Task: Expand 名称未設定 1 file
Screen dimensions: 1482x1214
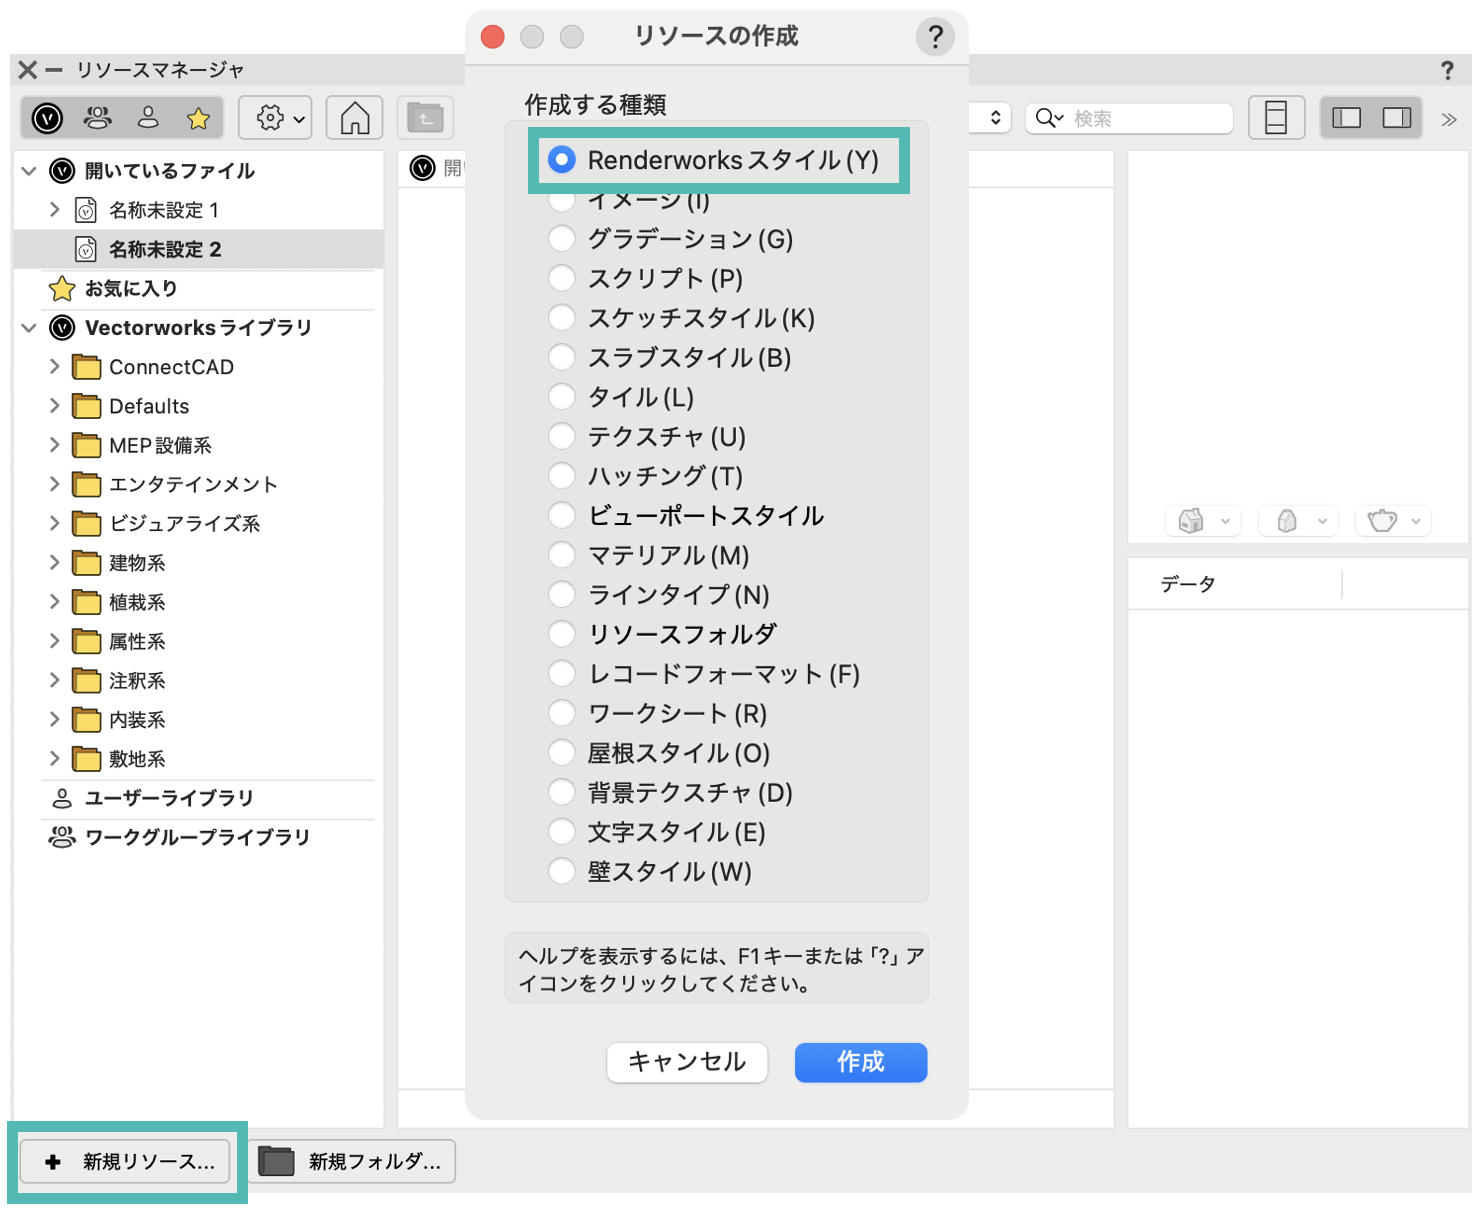Action: click(x=54, y=210)
